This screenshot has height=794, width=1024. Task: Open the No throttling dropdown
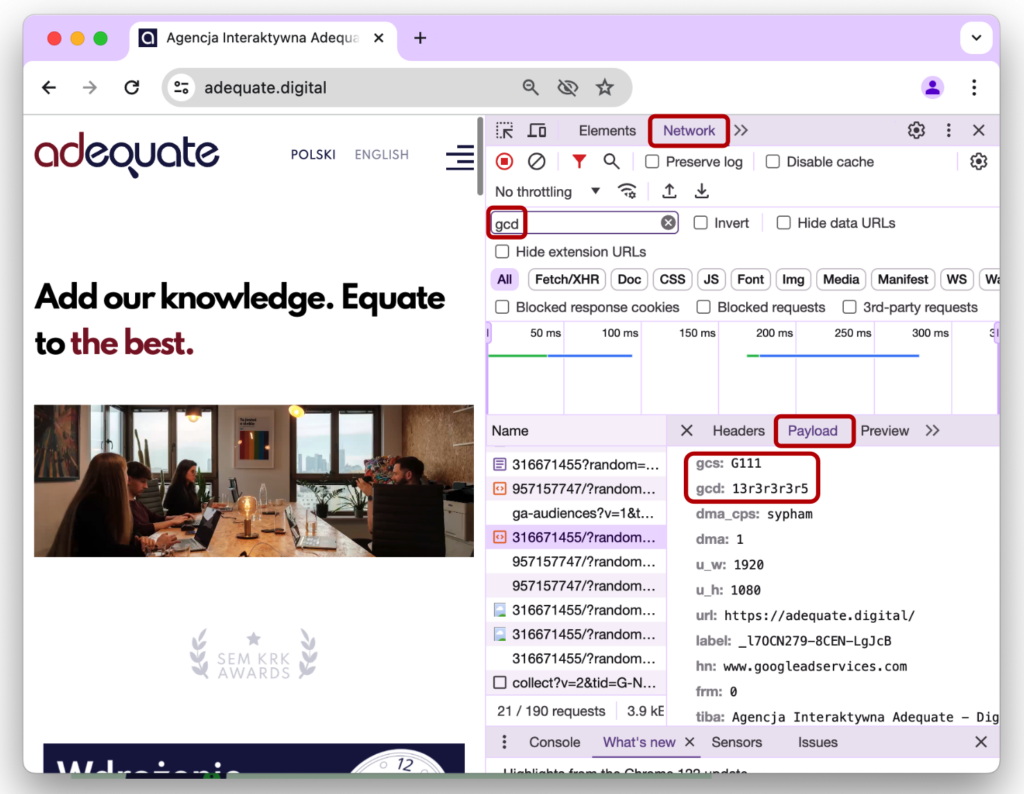click(547, 192)
